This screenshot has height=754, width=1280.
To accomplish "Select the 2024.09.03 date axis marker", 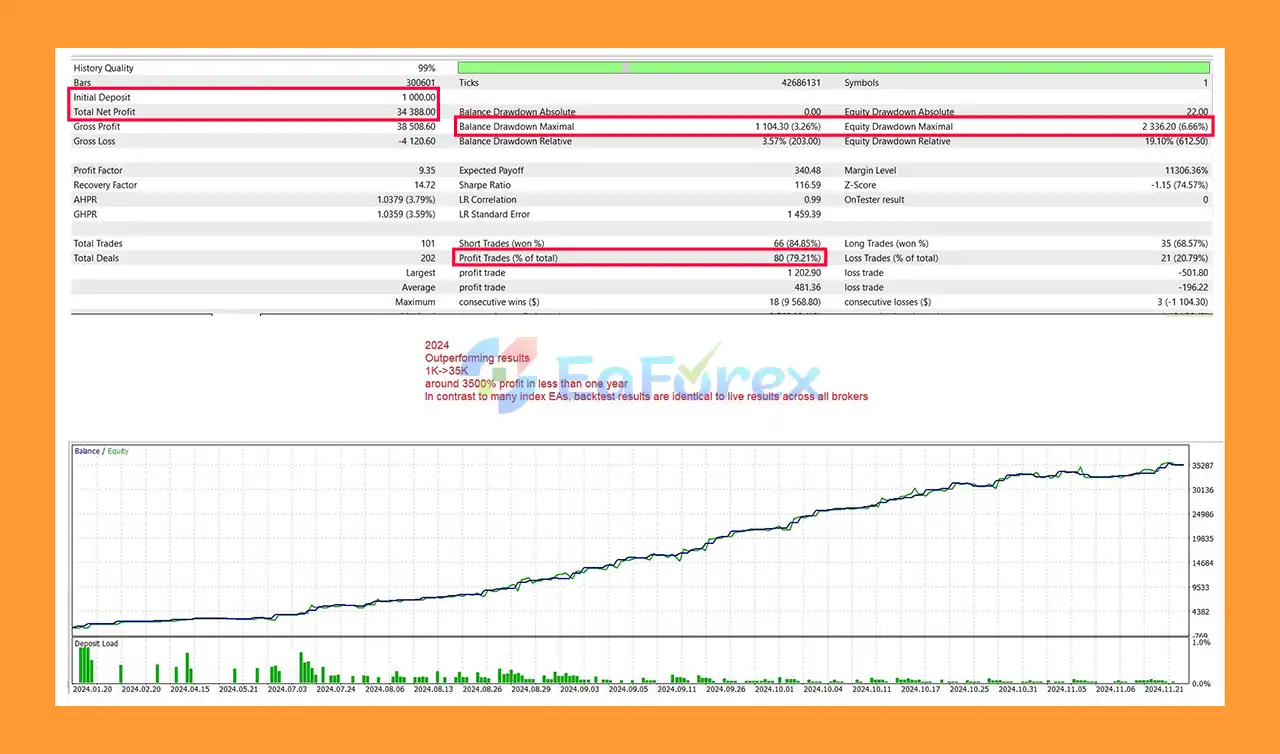I will [x=582, y=689].
